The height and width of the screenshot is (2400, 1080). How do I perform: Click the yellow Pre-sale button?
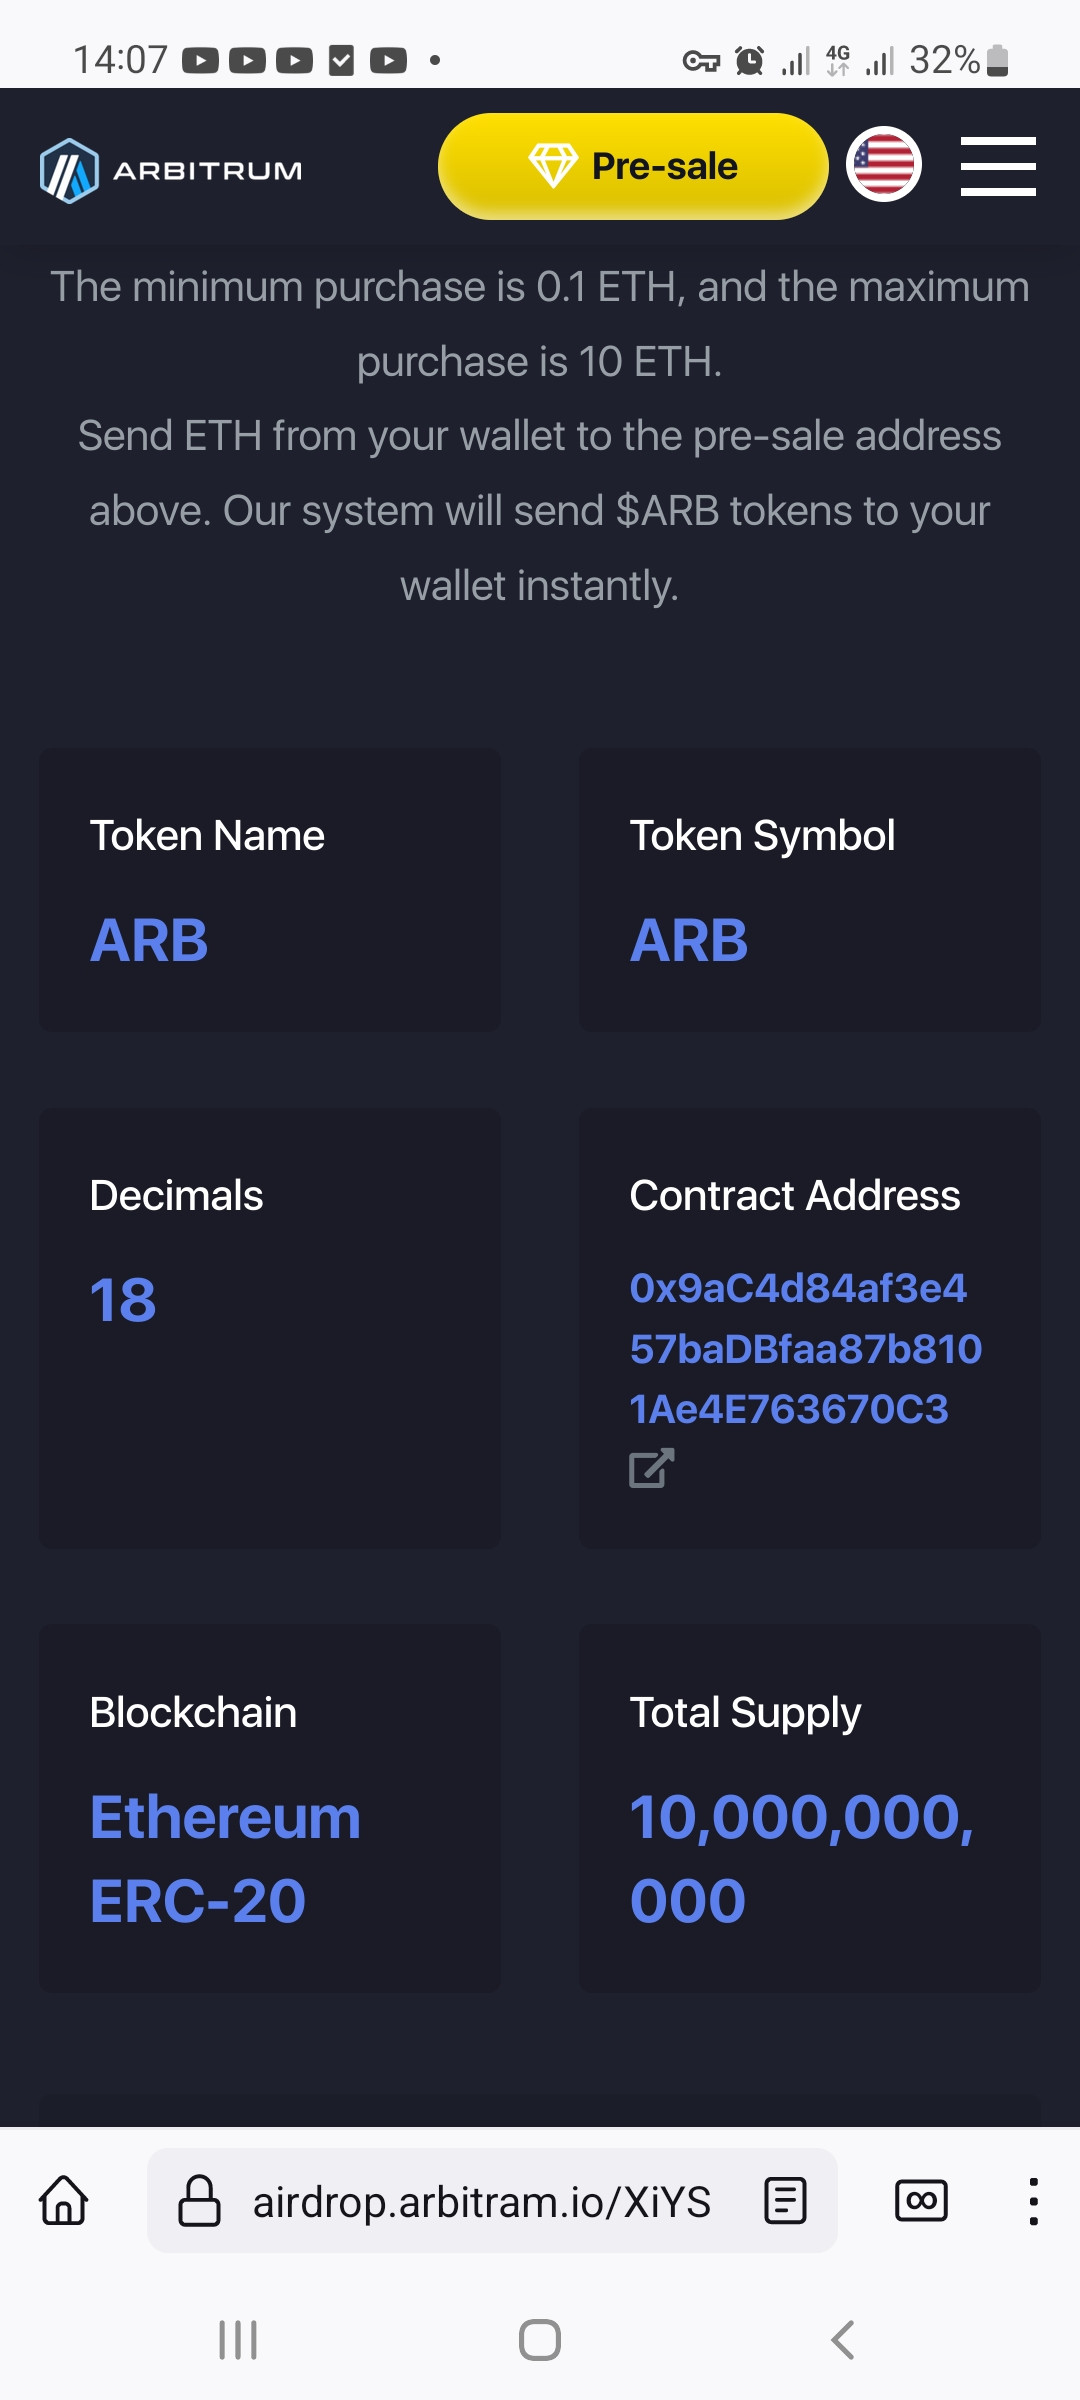point(633,166)
